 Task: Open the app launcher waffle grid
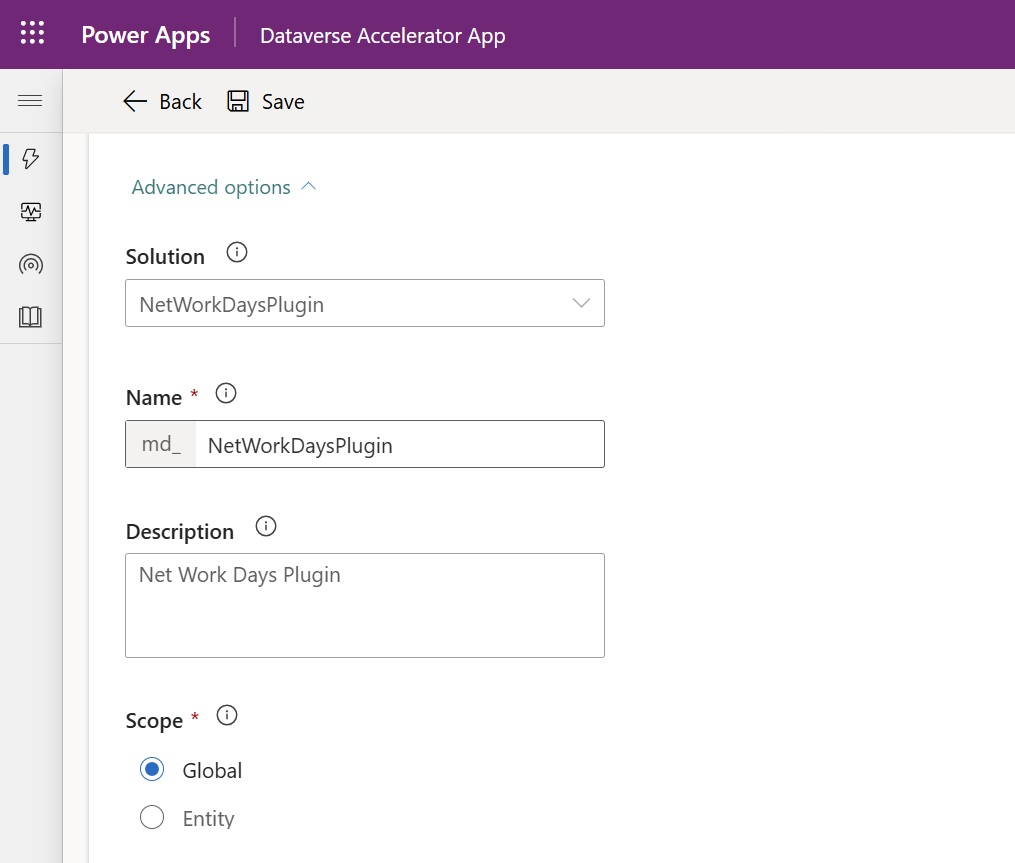[32, 33]
